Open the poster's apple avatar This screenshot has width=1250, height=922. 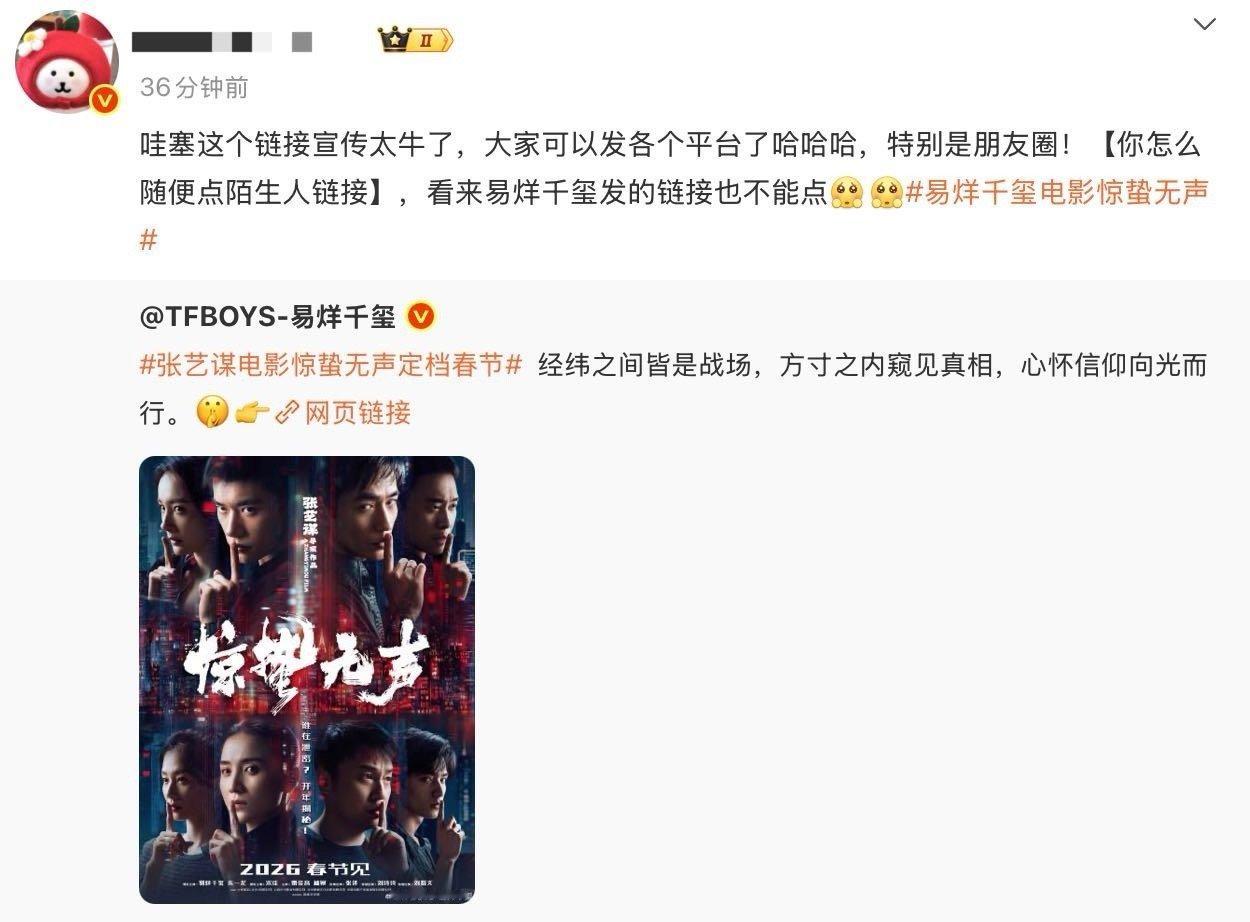click(66, 62)
